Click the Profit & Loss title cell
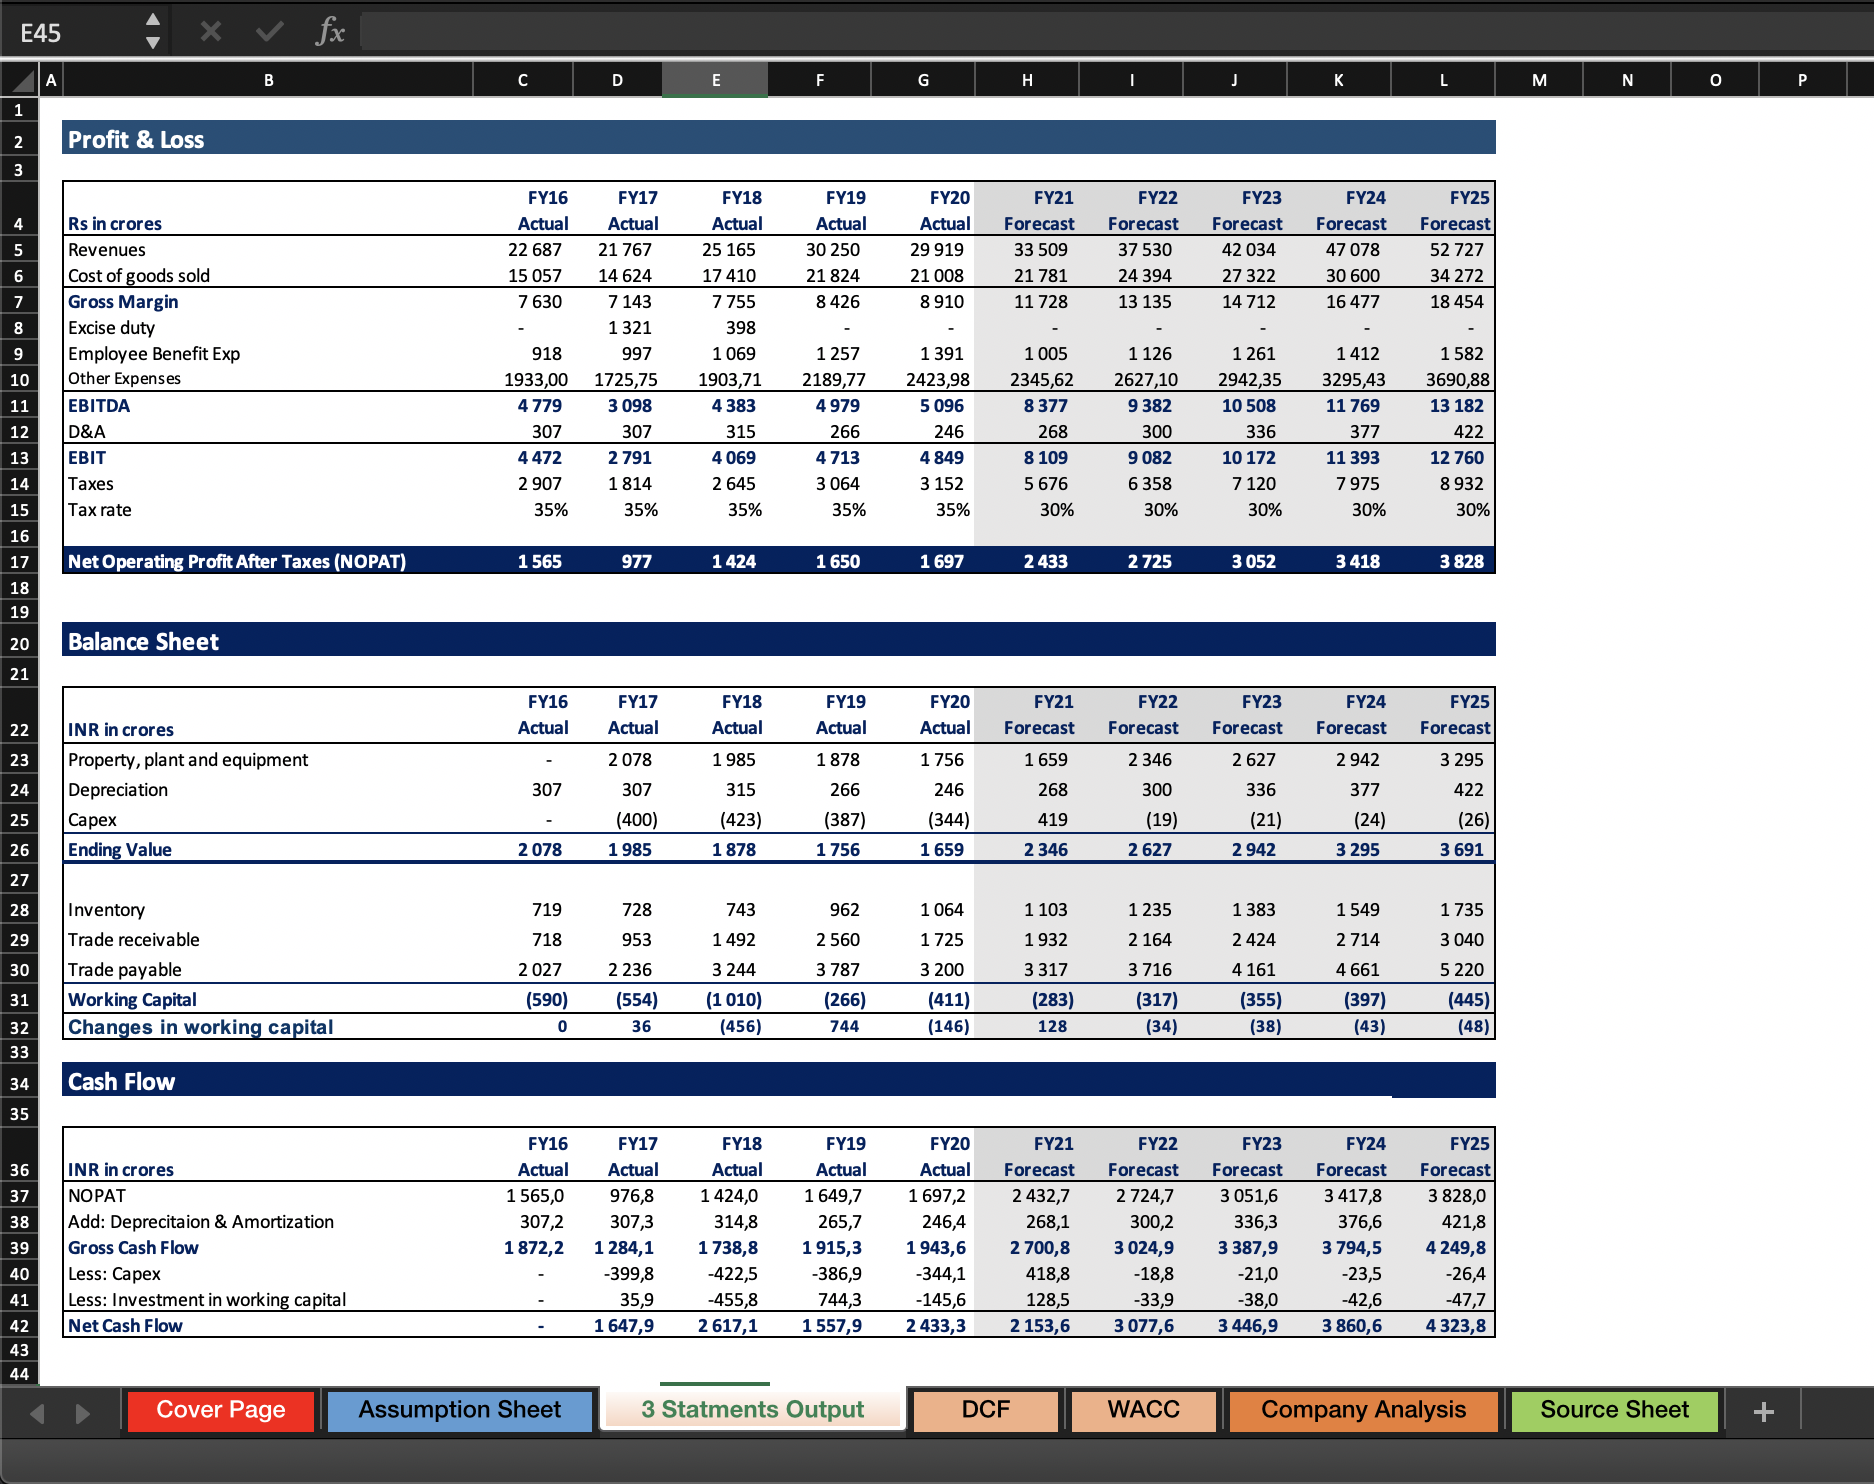Screen dimensions: 1874x1484 (x=136, y=140)
